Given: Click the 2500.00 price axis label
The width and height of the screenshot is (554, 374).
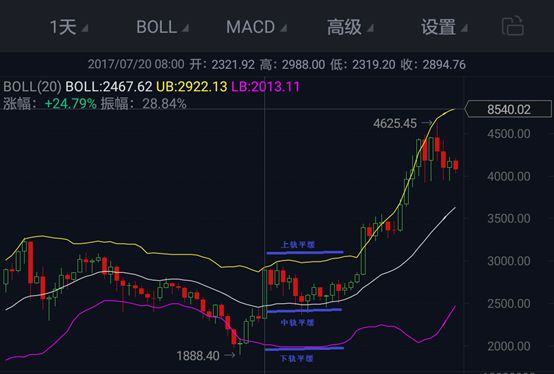Looking at the screenshot, I should coord(509,304).
